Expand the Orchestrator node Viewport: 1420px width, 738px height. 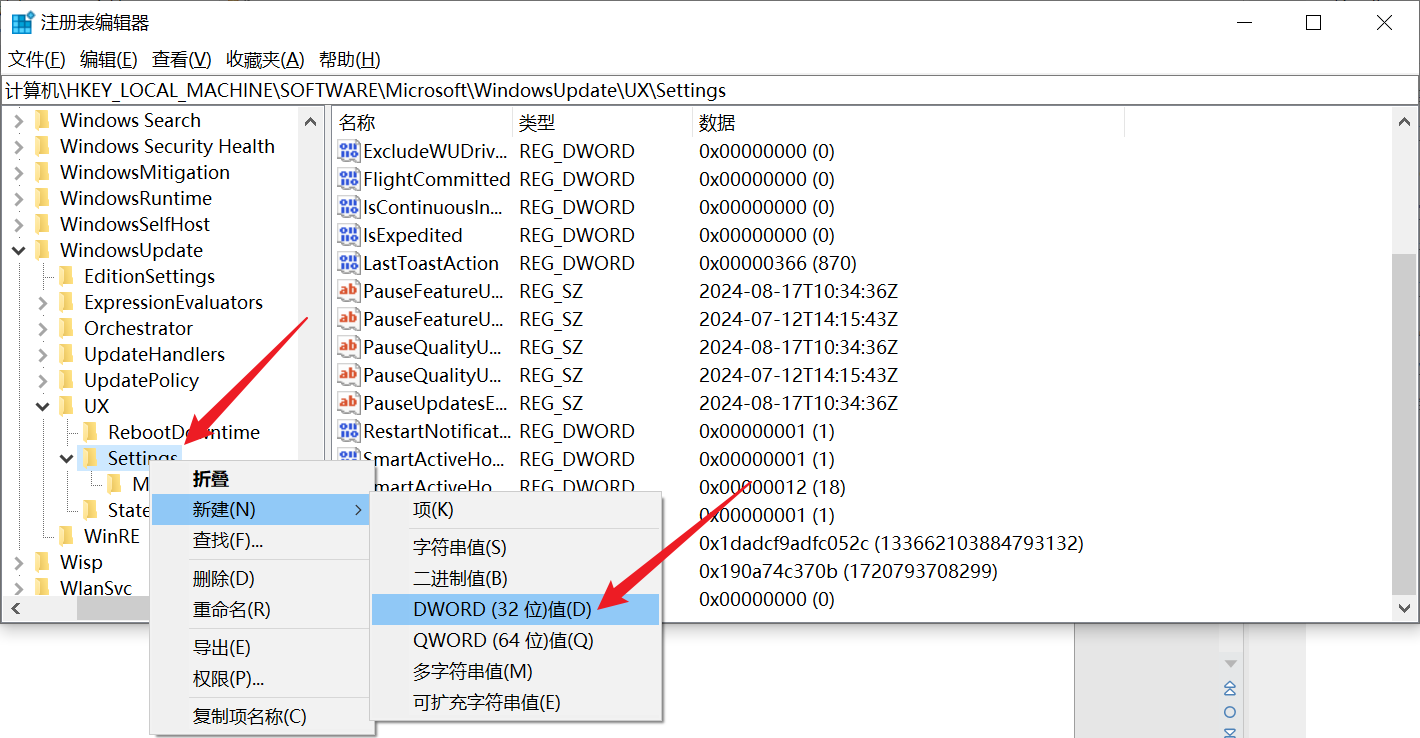(x=42, y=328)
